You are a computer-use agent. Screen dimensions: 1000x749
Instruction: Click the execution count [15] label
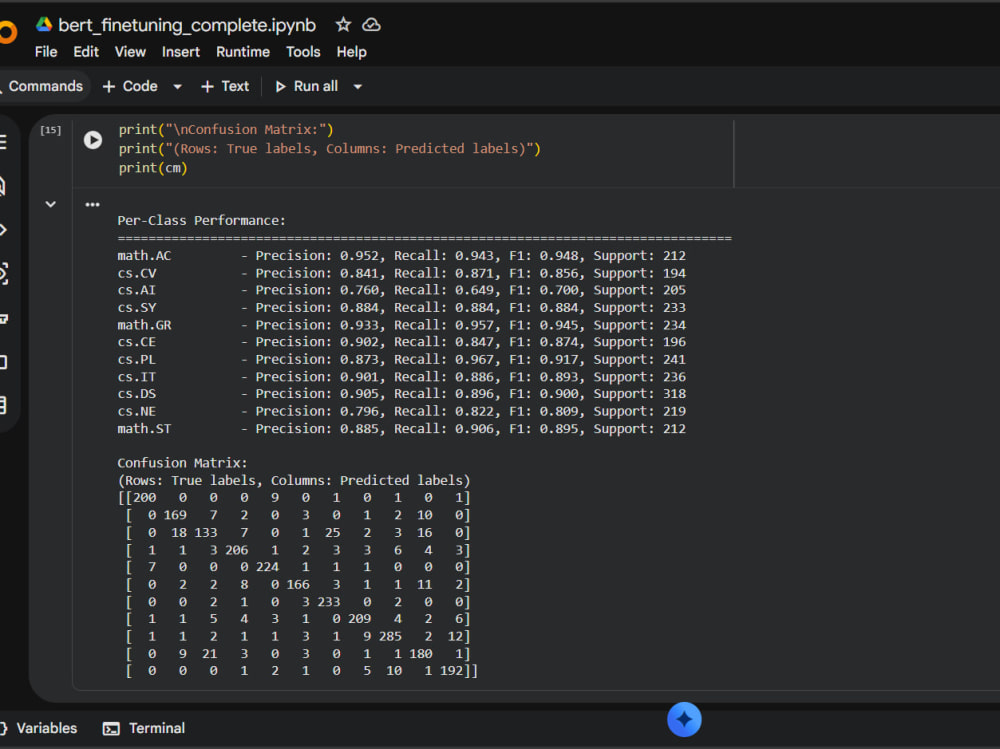(51, 130)
